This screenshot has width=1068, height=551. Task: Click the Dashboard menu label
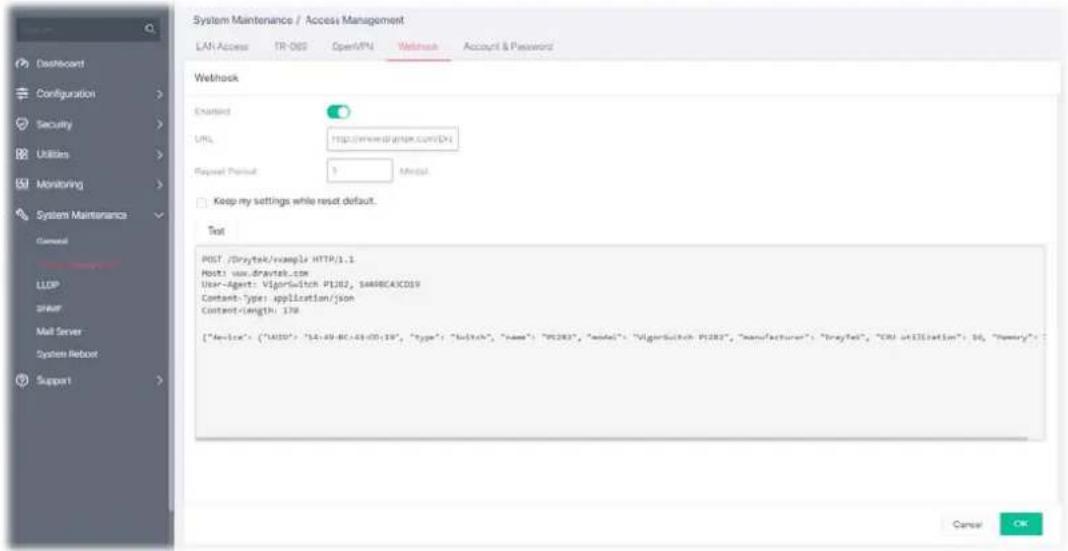tap(61, 64)
